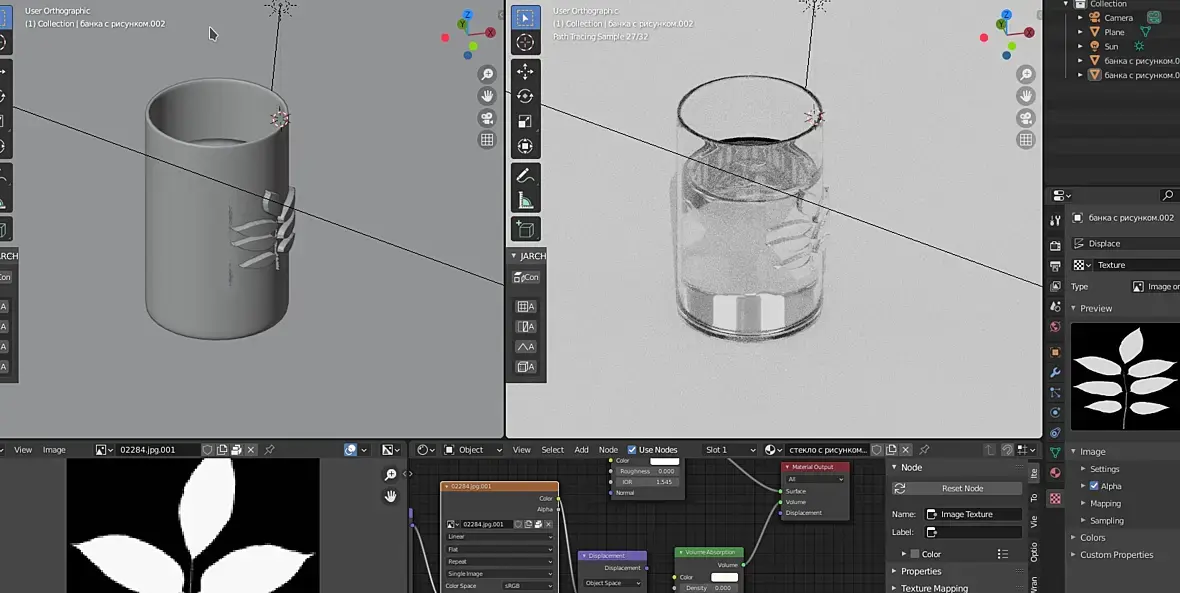Click pan hand icon in image editor
Viewport: 1180px width, 593px height.
[391, 496]
